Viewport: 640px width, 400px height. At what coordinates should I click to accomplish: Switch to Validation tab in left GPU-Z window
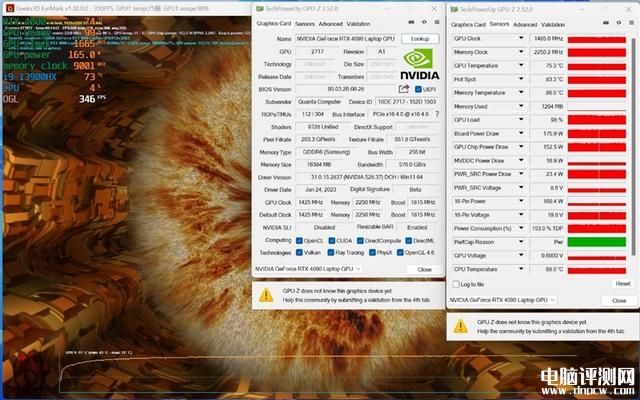pos(358,24)
